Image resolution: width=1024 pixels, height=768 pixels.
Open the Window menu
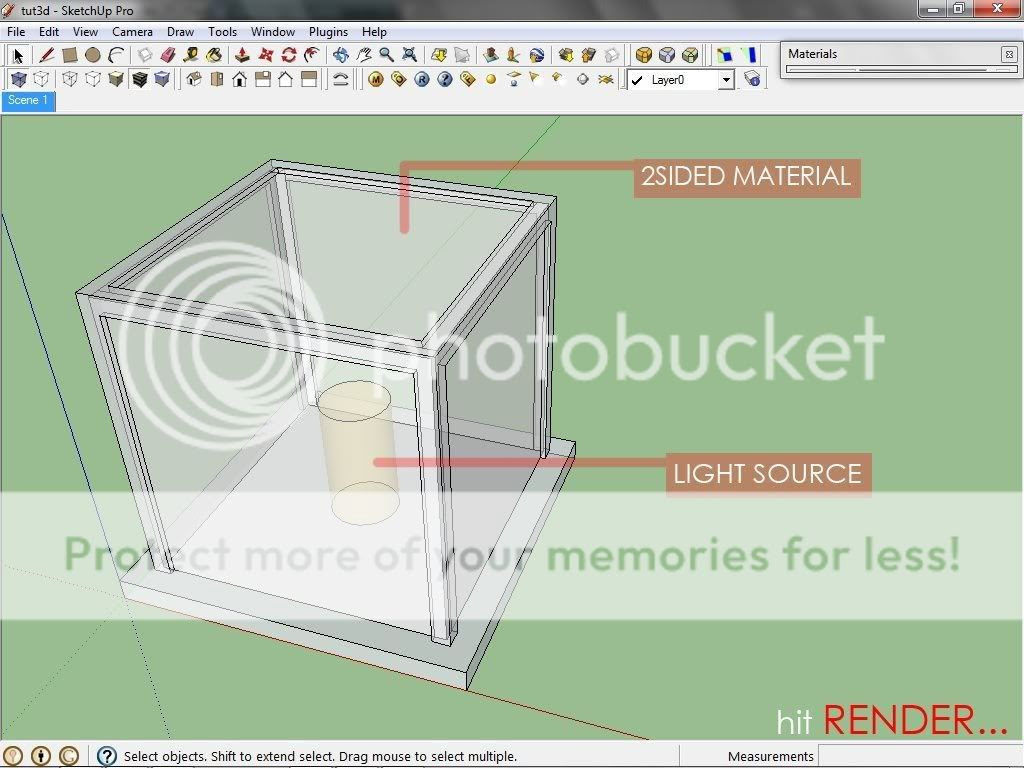pyautogui.click(x=272, y=31)
